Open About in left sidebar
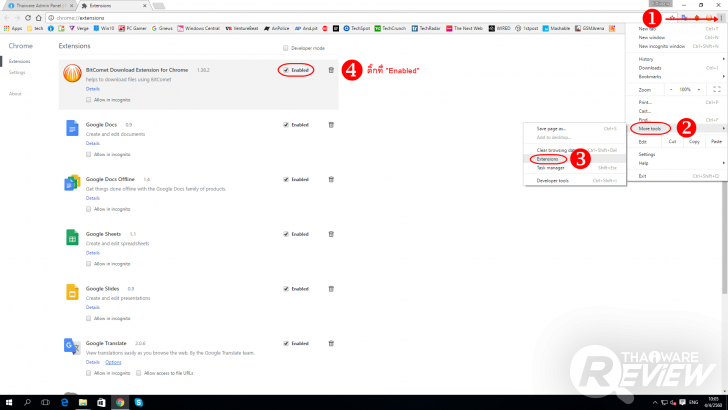The height and width of the screenshot is (410, 728). point(15,94)
